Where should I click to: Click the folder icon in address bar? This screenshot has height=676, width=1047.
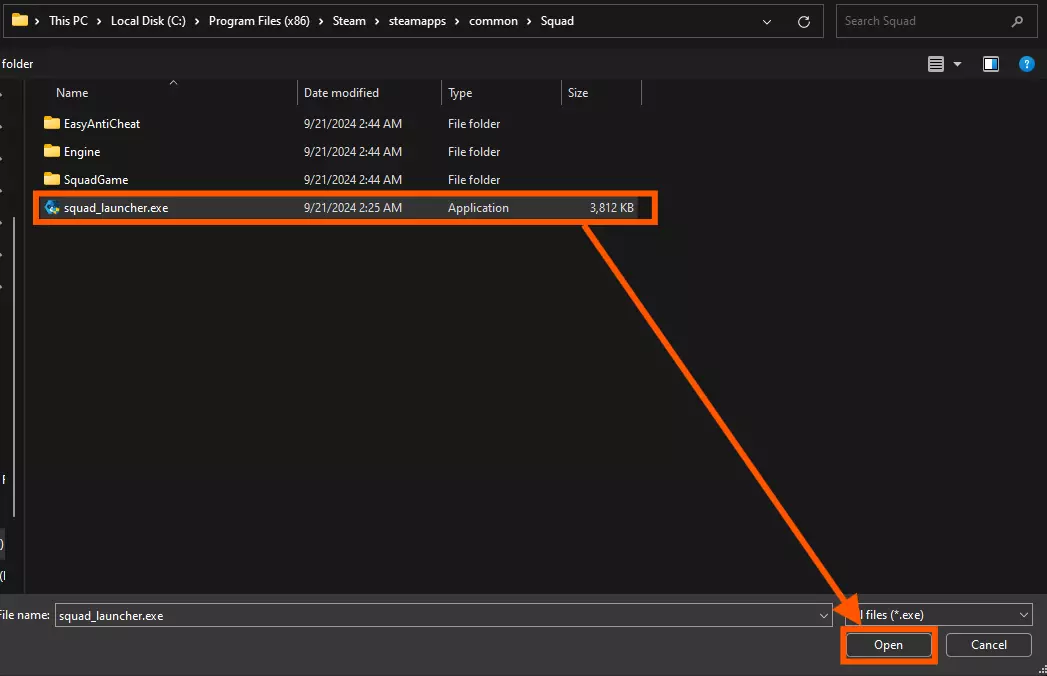point(20,20)
